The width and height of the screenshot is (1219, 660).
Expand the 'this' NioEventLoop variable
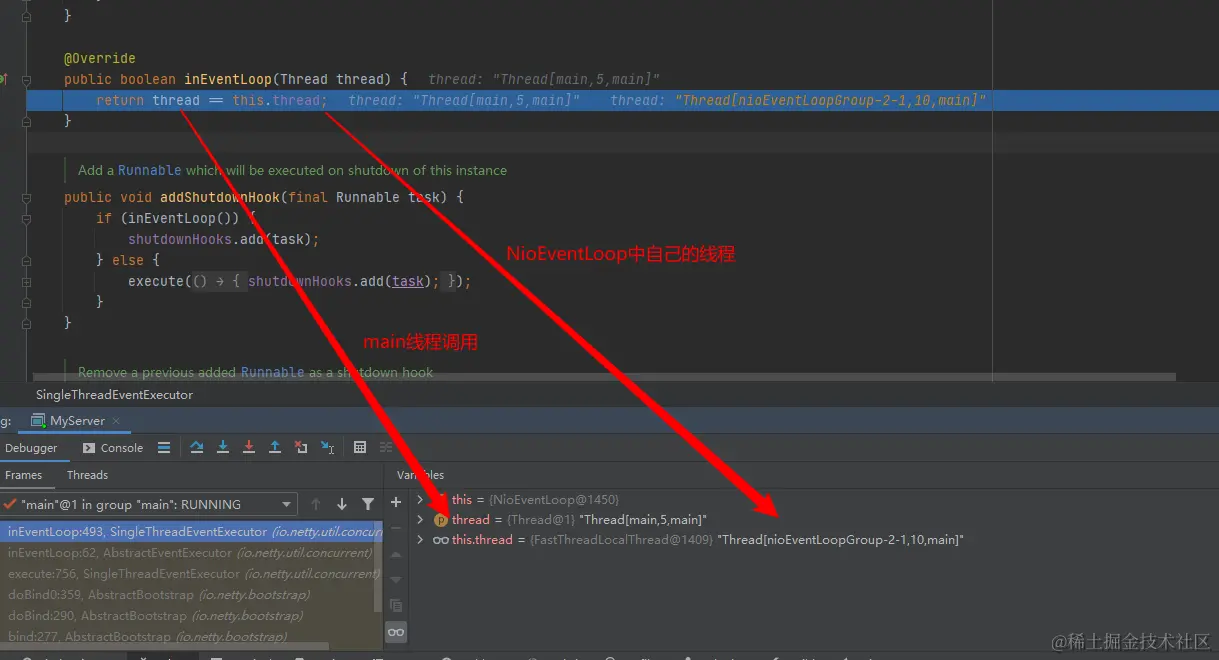click(x=420, y=499)
